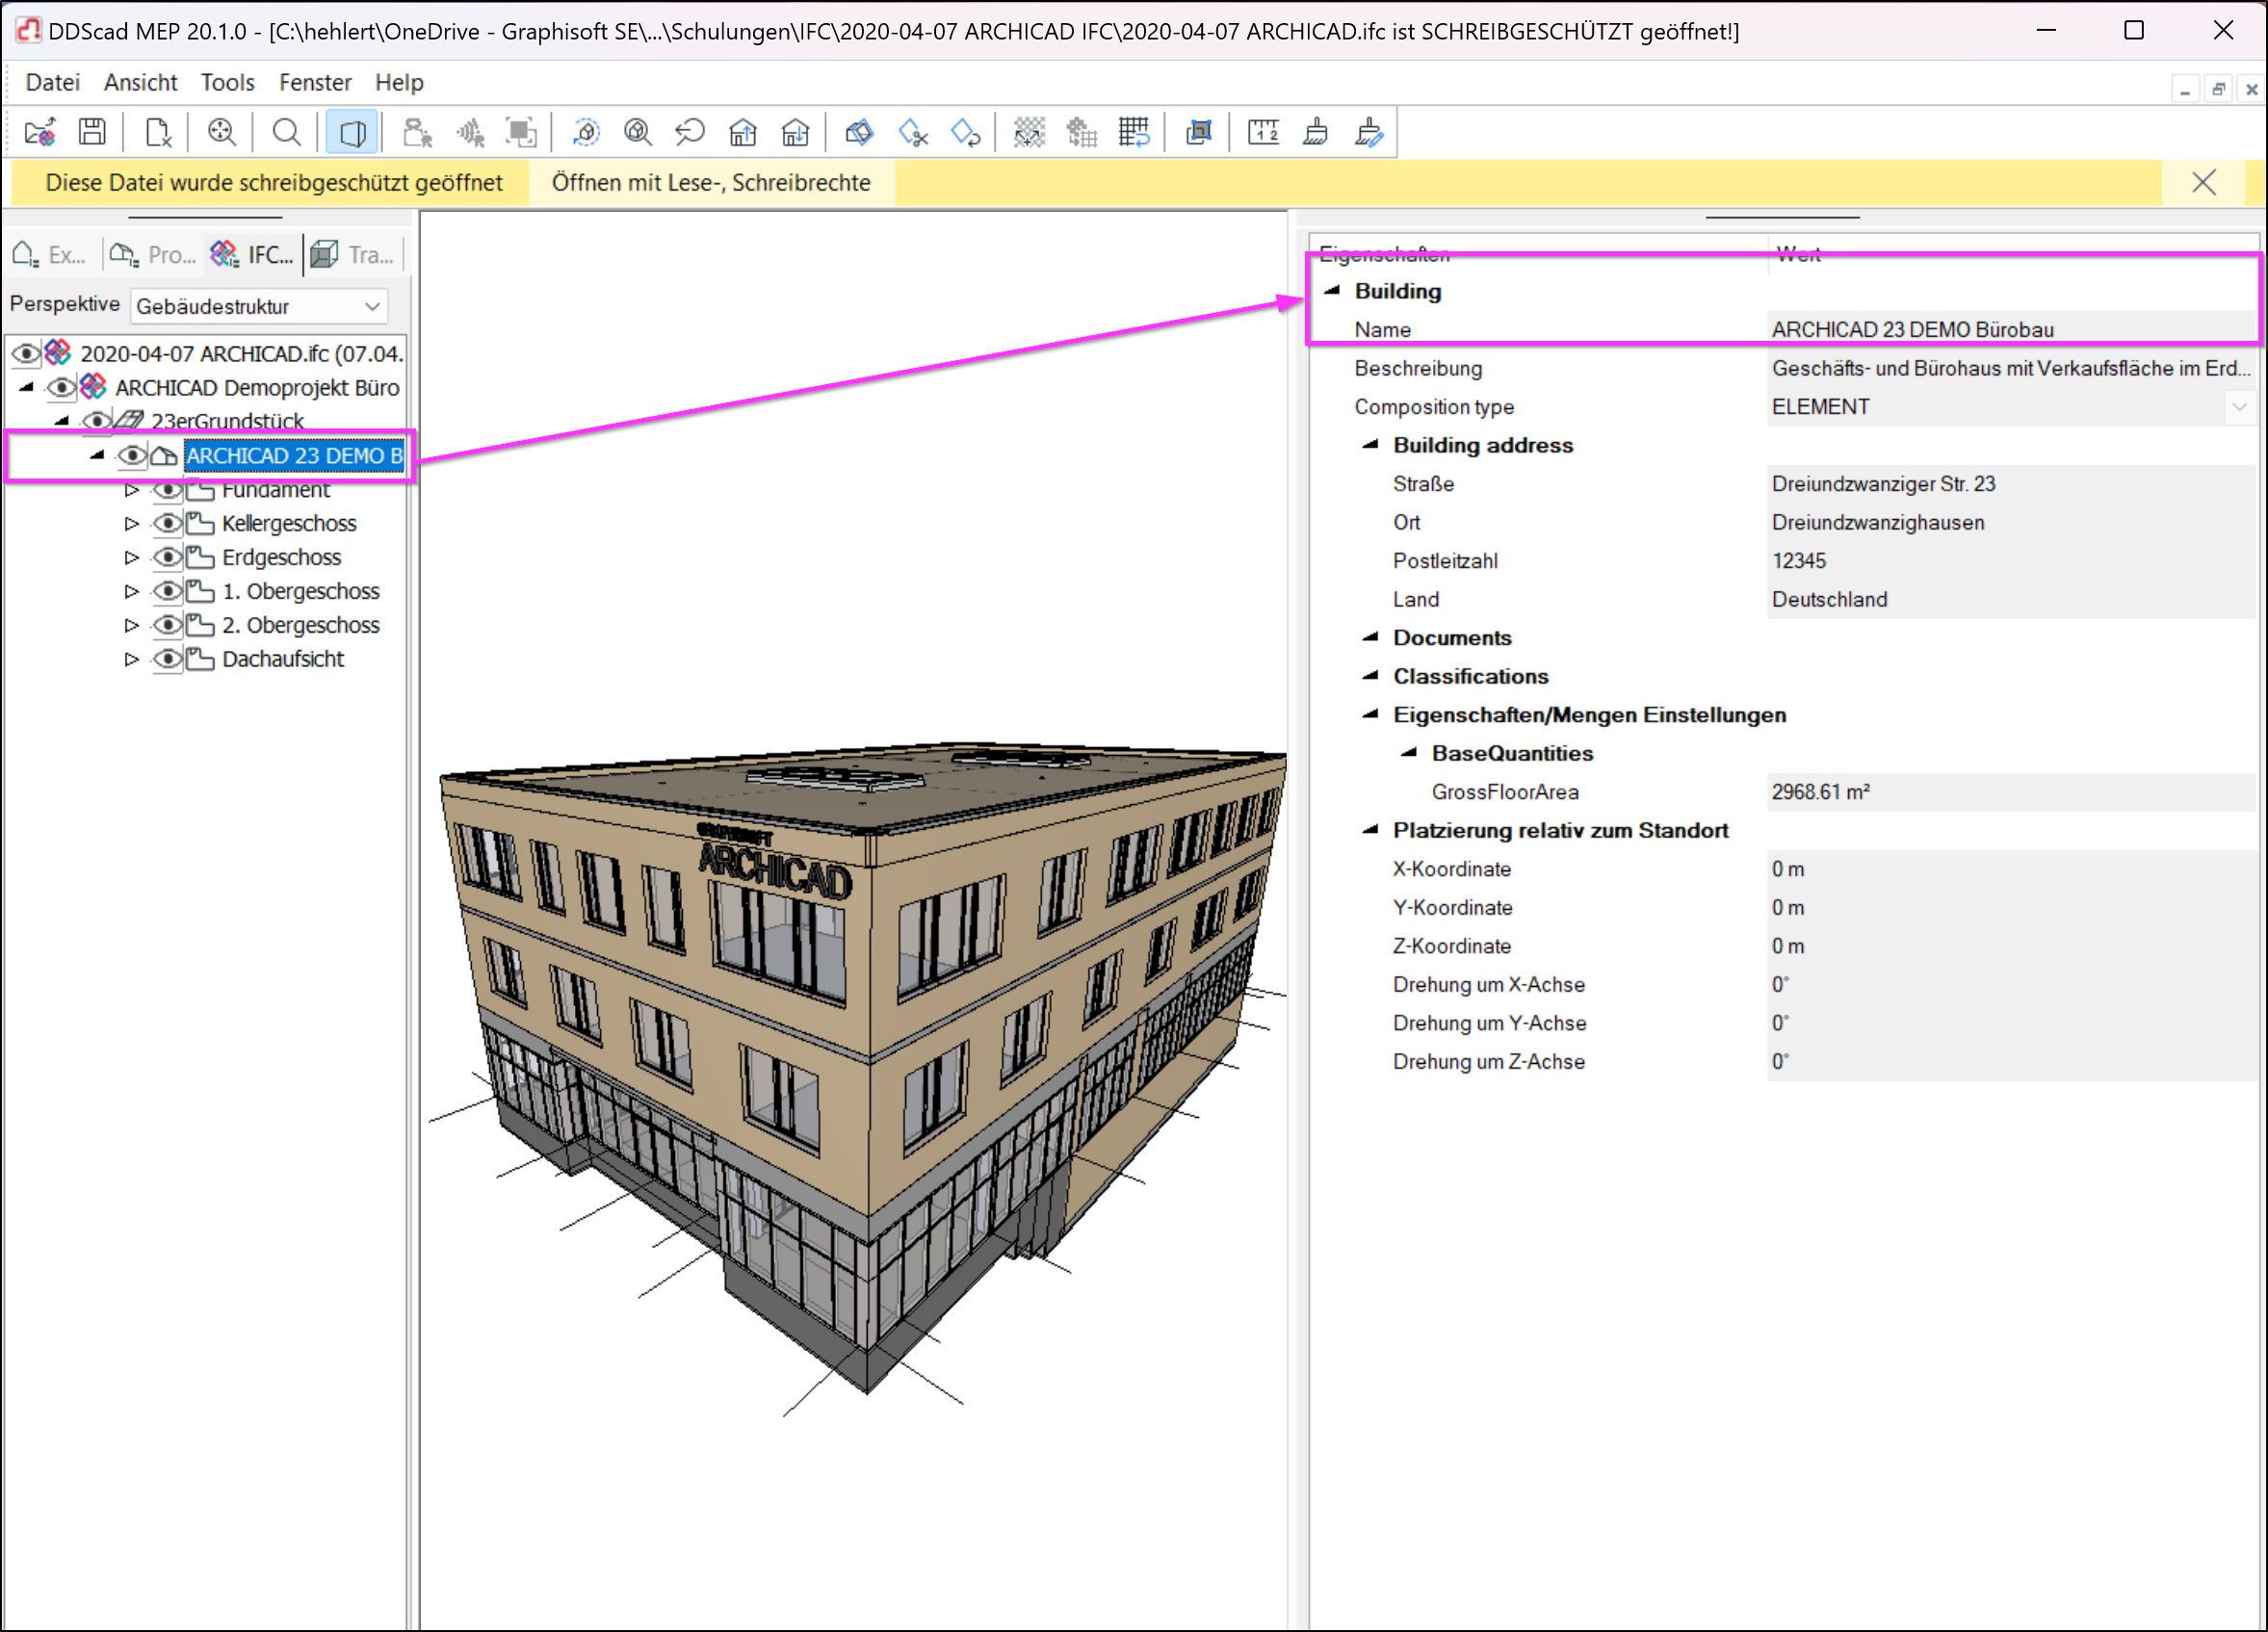Click the grid with return arrow icon
The width and height of the screenshot is (2268, 1632).
1134,132
